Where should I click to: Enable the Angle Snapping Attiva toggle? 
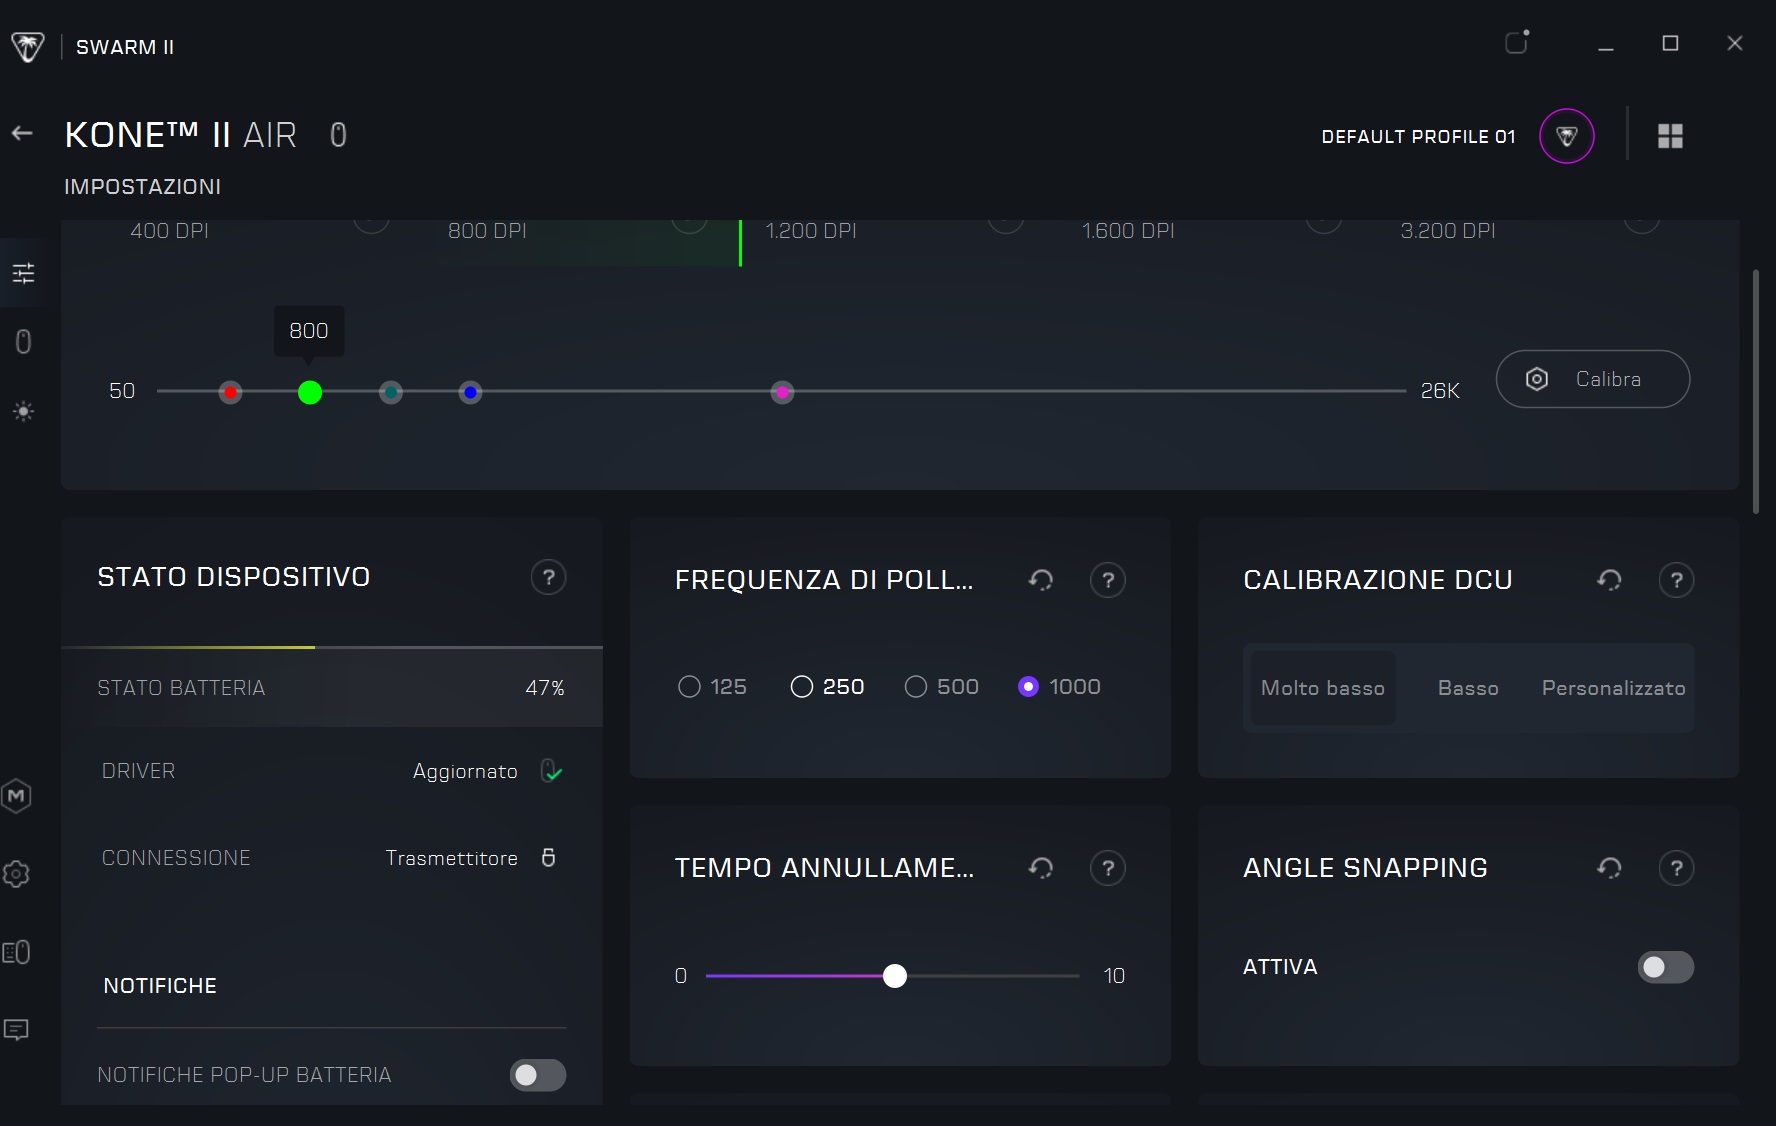pos(1666,967)
